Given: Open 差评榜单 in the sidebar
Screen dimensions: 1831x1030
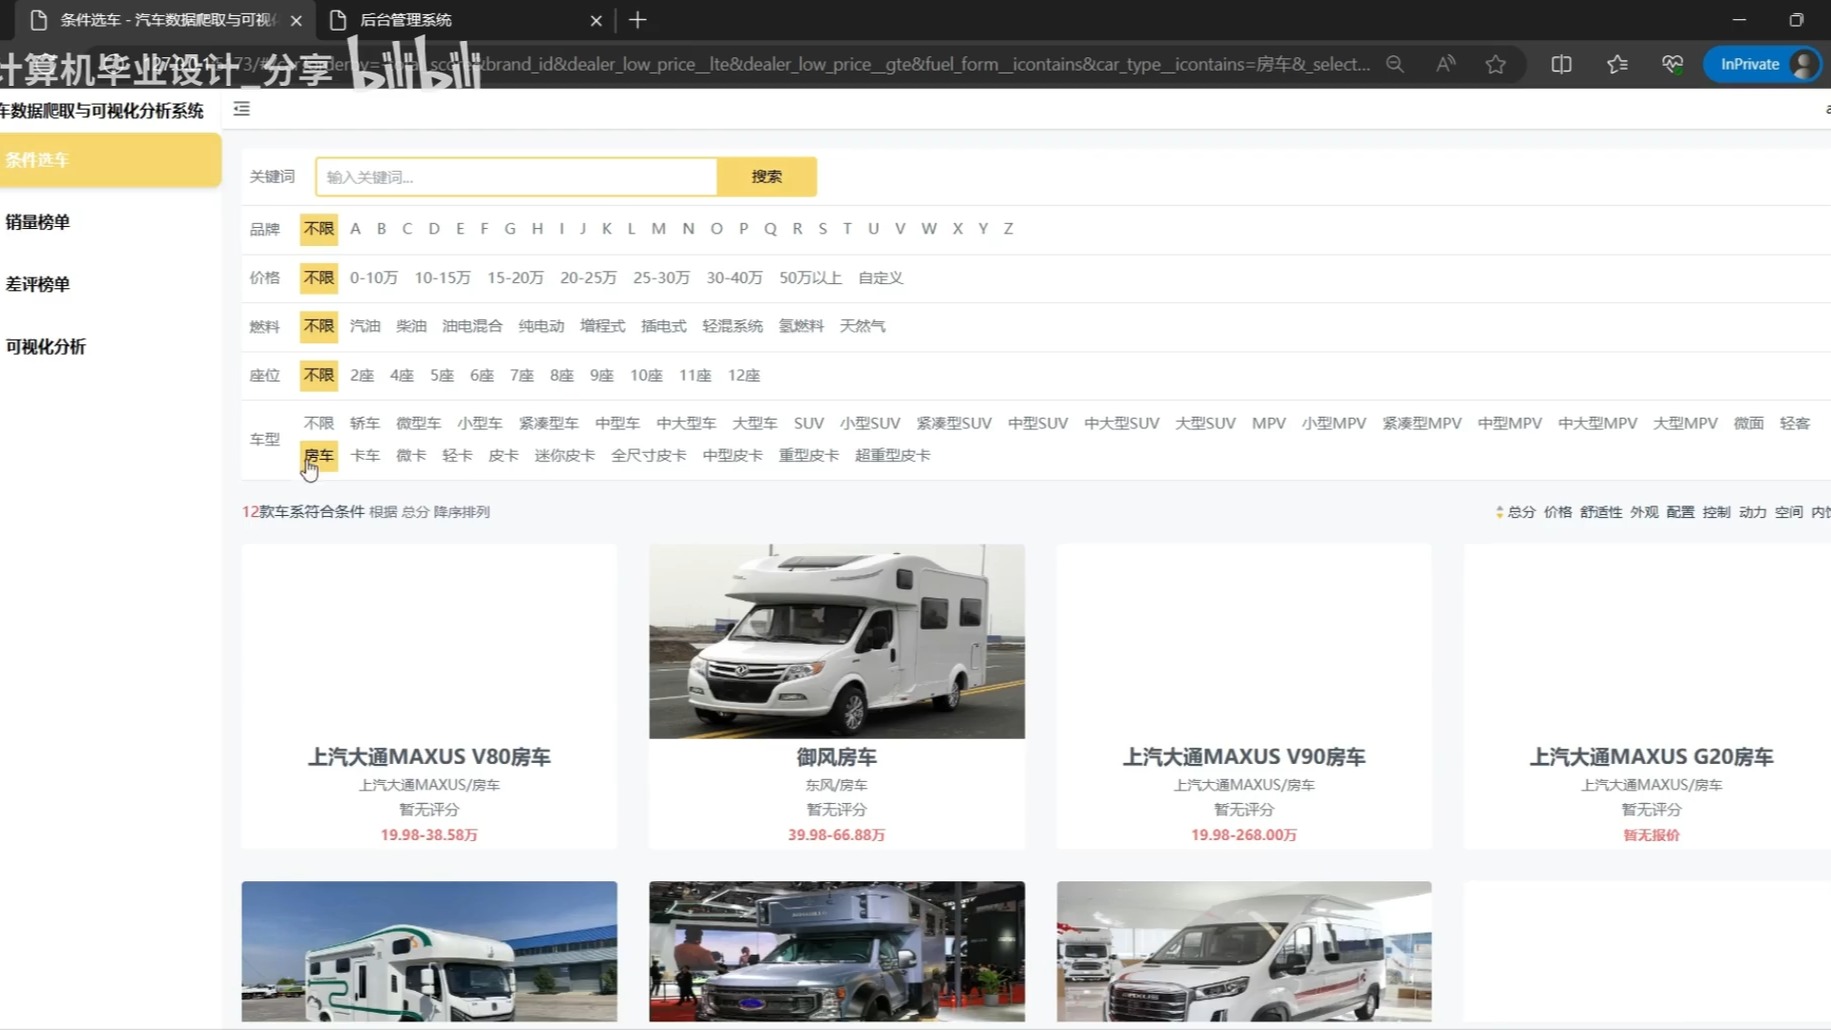Looking at the screenshot, I should pyautogui.click(x=38, y=284).
